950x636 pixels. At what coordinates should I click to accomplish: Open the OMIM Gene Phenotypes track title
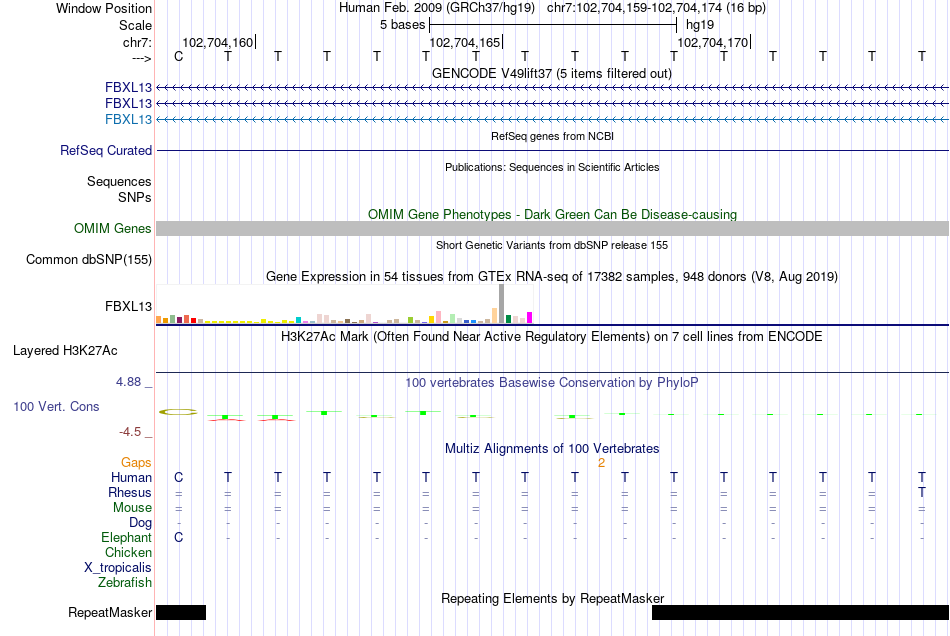(552, 214)
